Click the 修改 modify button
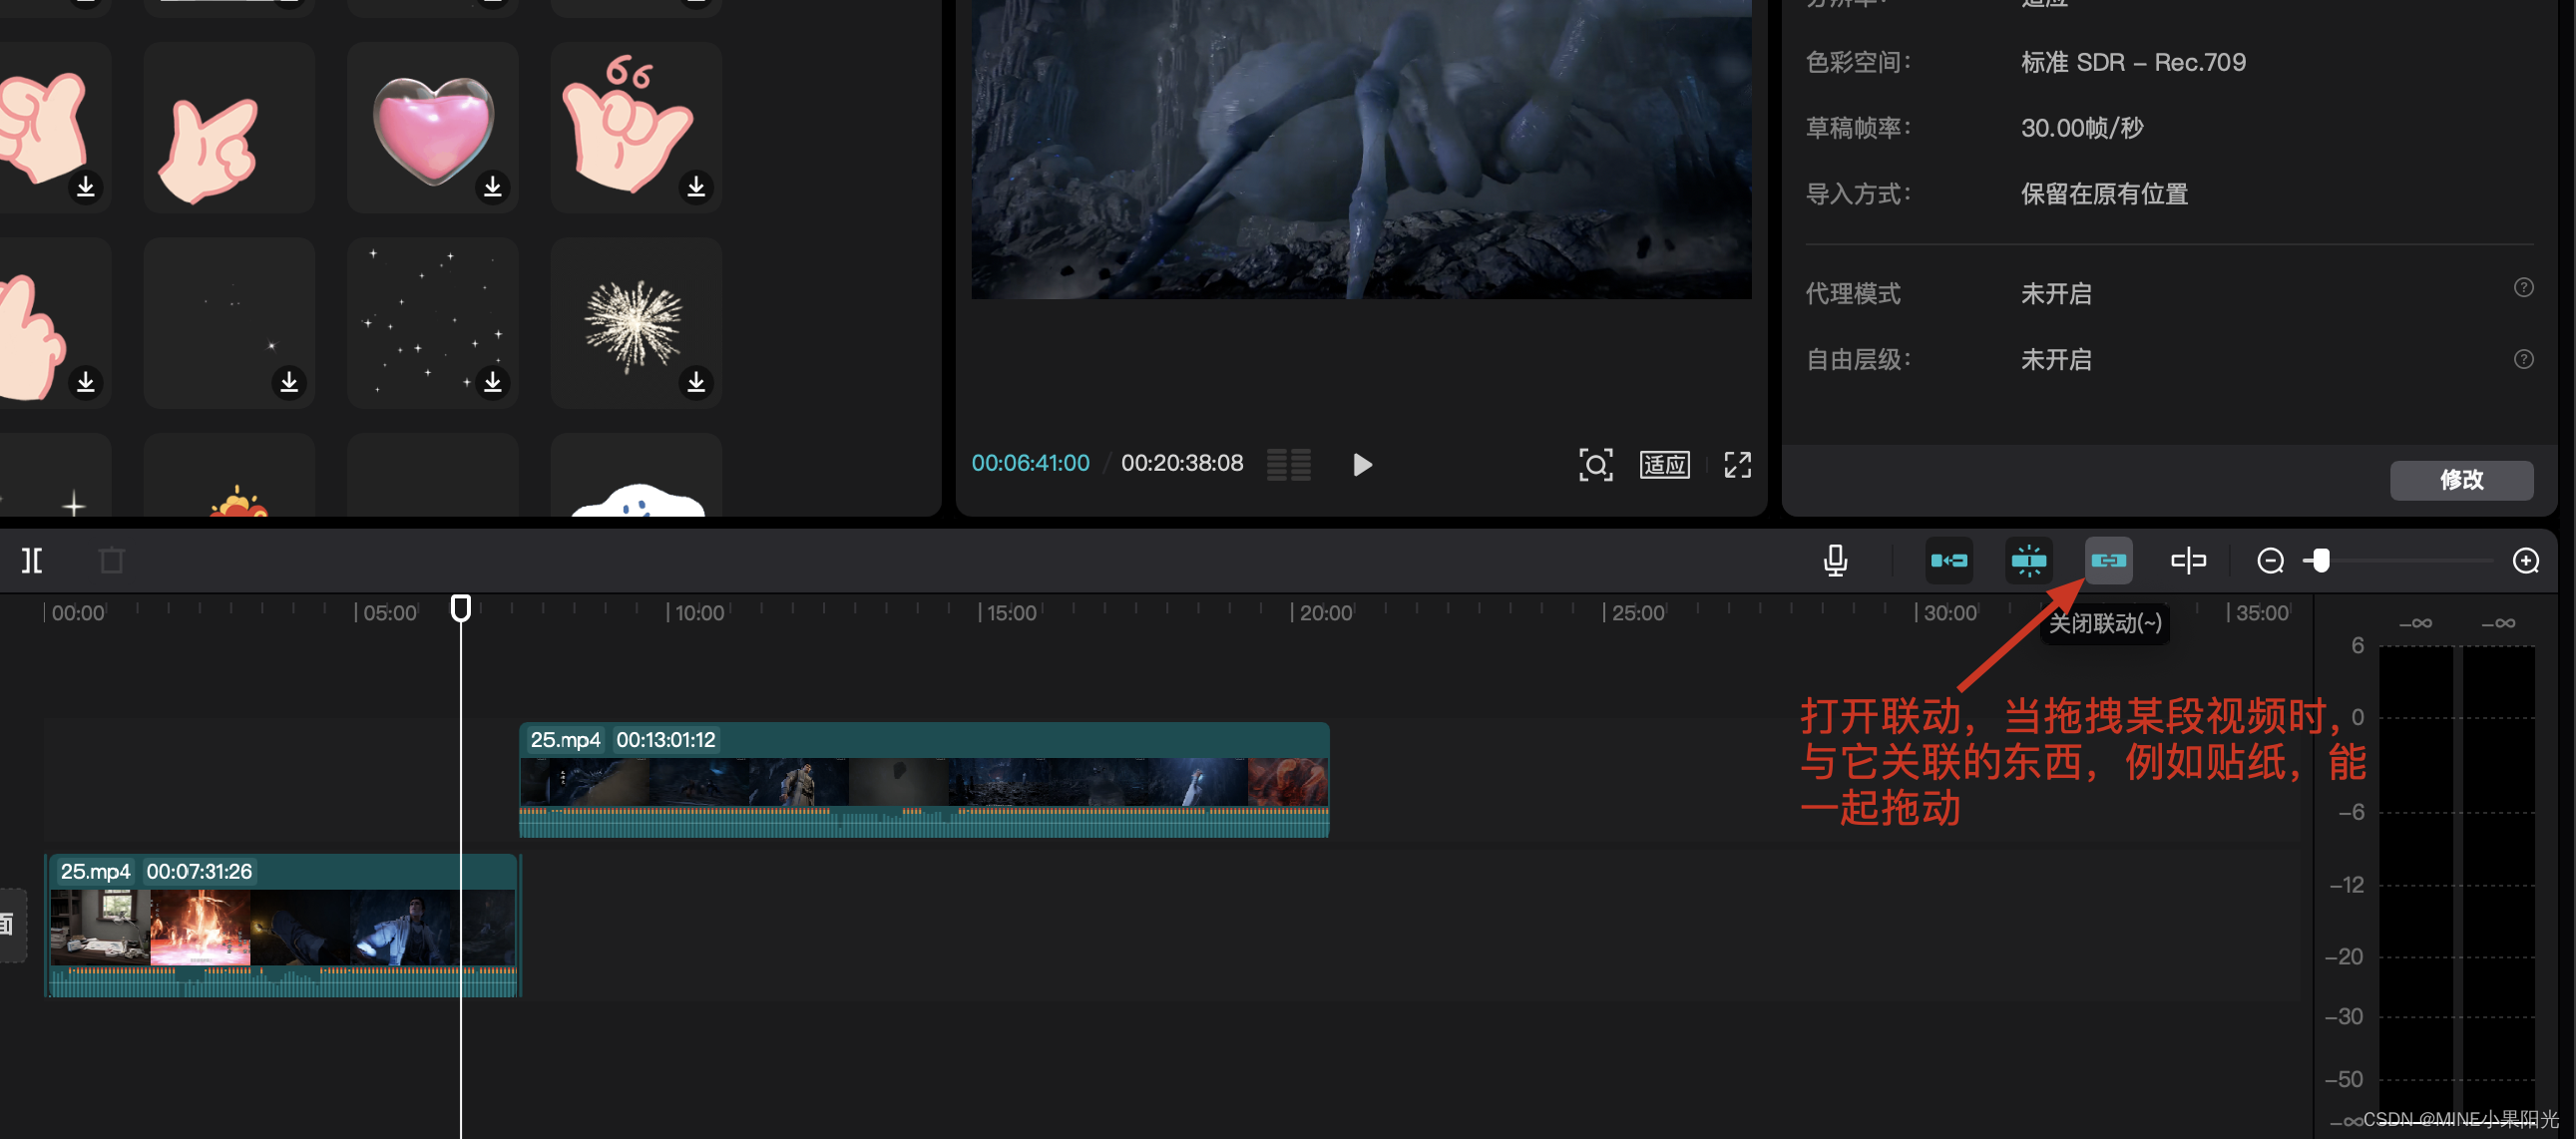The image size is (2576, 1139). [x=2460, y=479]
